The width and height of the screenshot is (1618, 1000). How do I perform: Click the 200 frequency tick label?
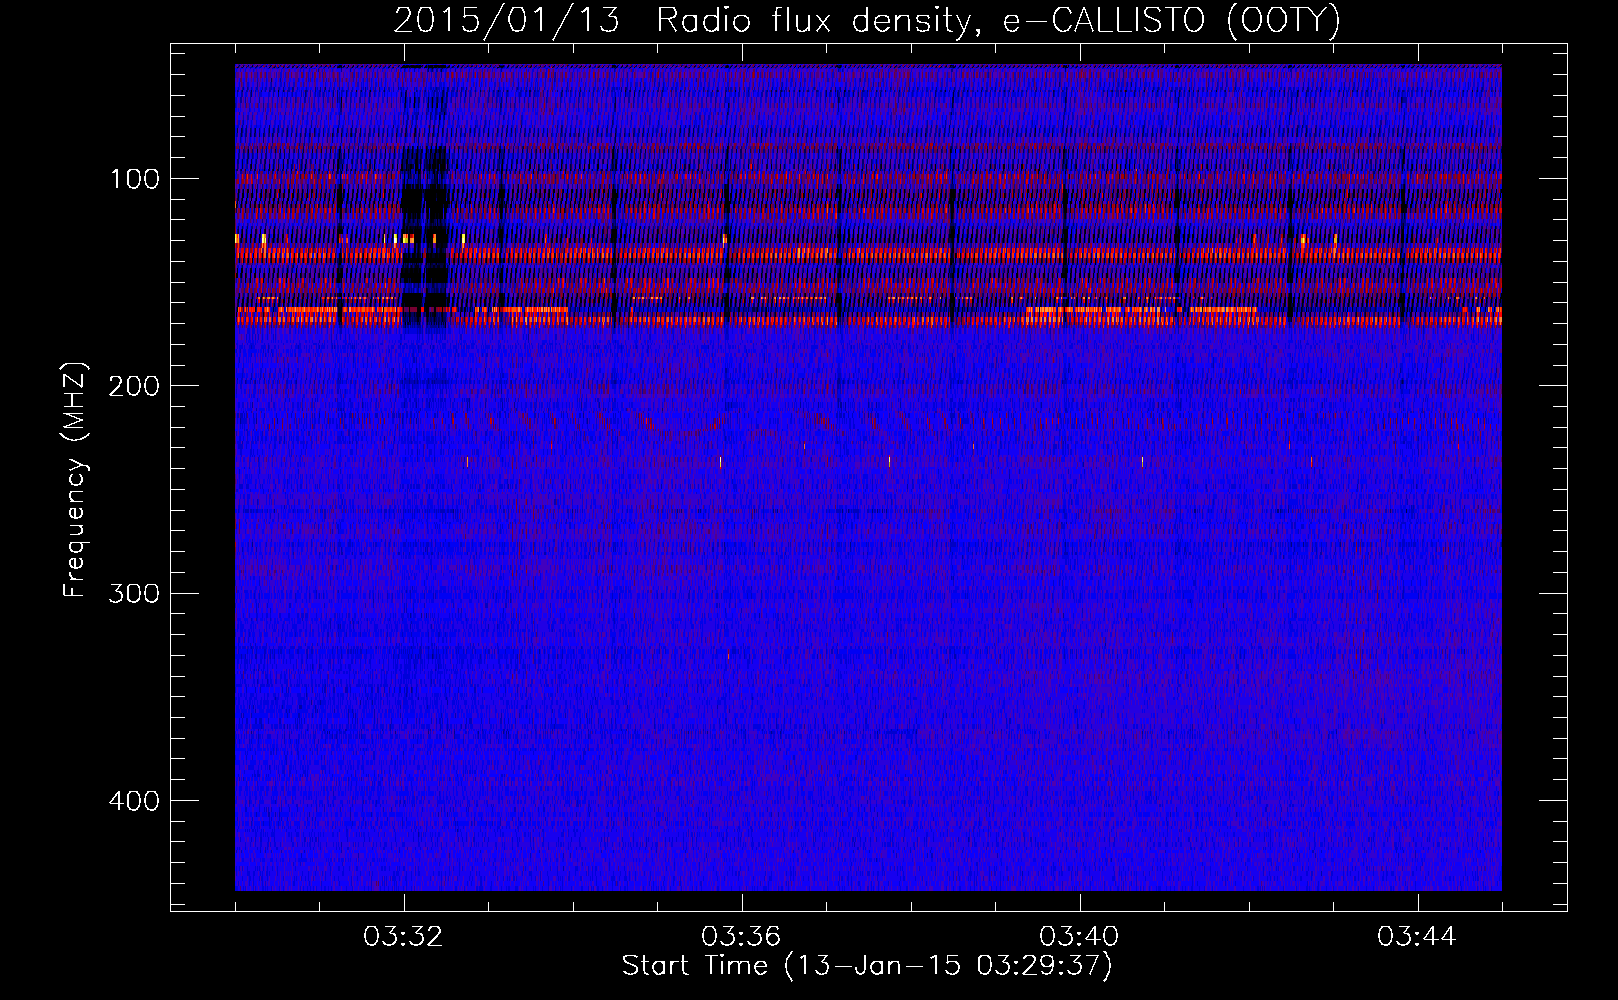pos(135,386)
